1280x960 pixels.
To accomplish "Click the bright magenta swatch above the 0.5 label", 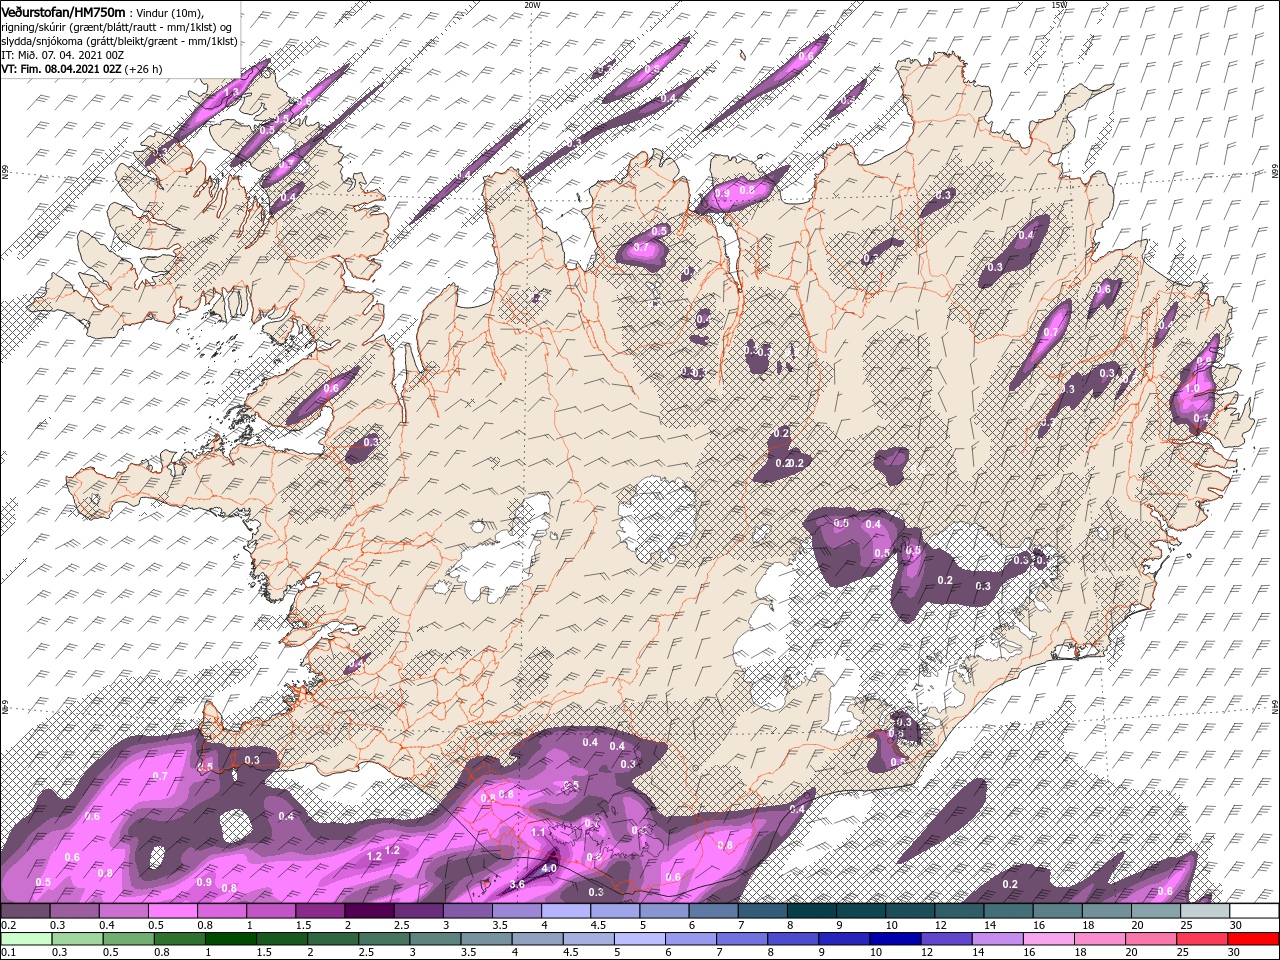I will click(172, 911).
